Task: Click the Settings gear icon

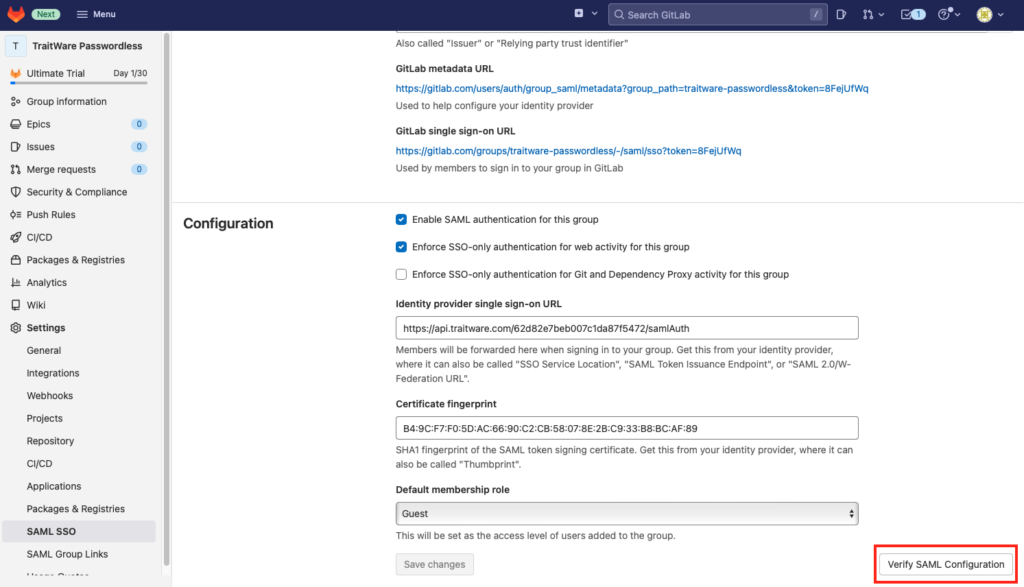Action: (x=16, y=328)
